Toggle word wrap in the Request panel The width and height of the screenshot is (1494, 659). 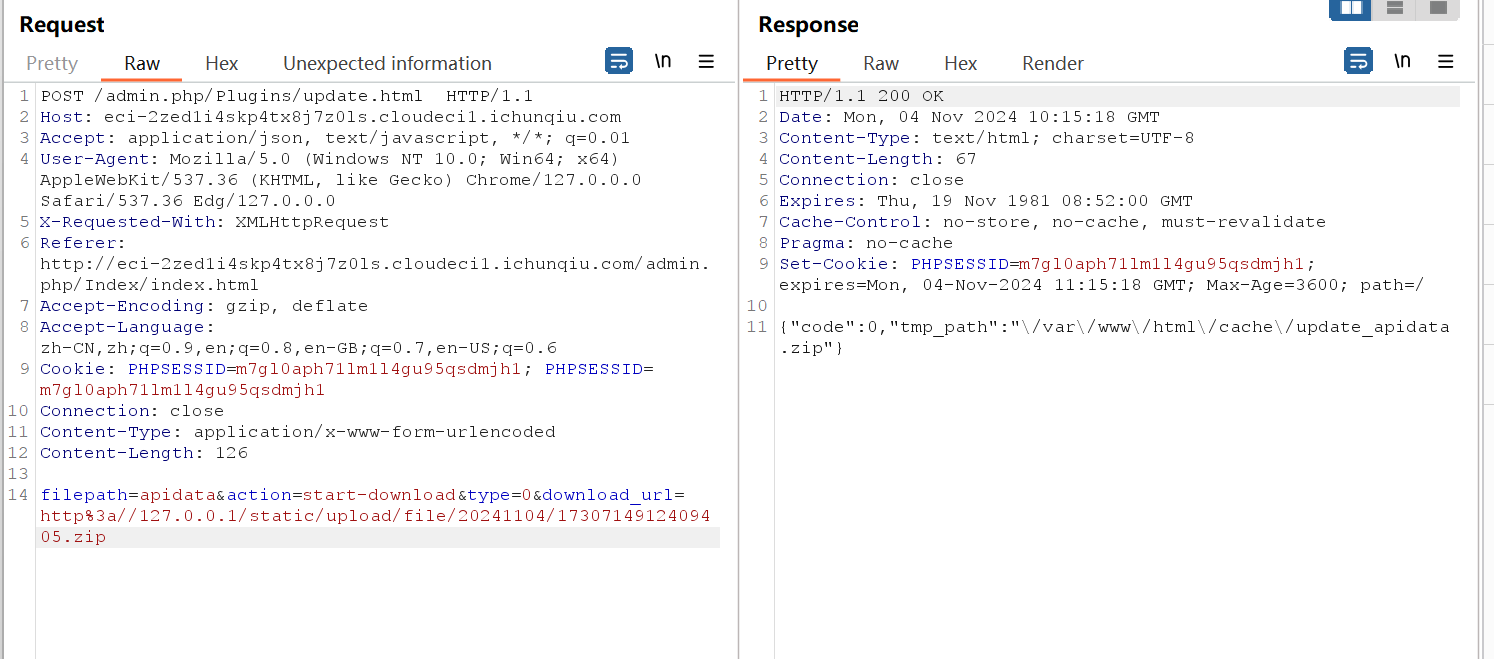[619, 61]
